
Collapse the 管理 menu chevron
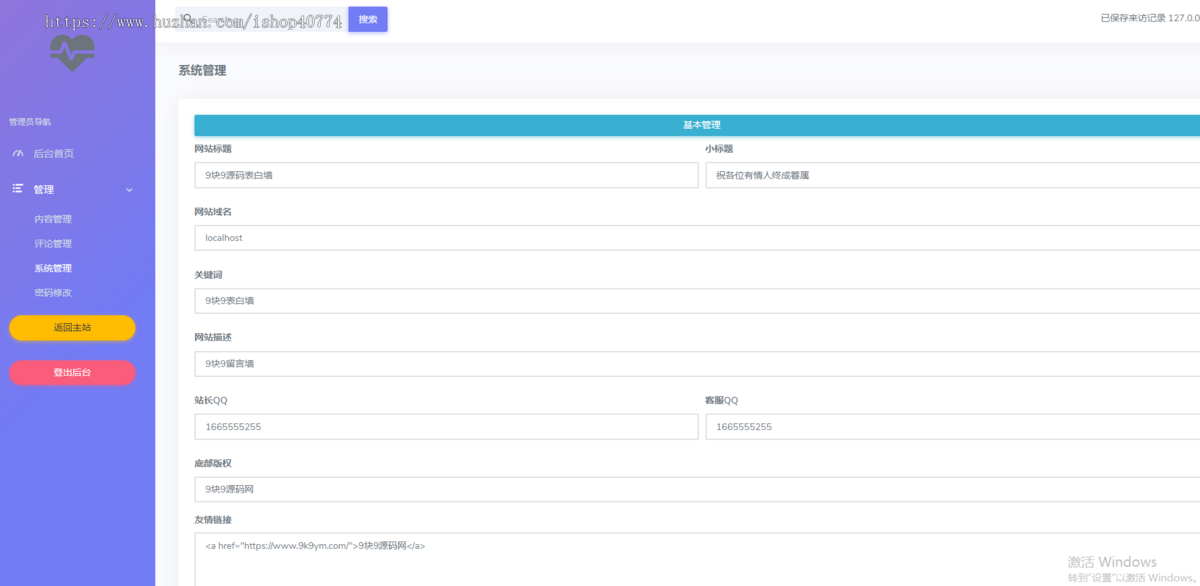click(129, 190)
